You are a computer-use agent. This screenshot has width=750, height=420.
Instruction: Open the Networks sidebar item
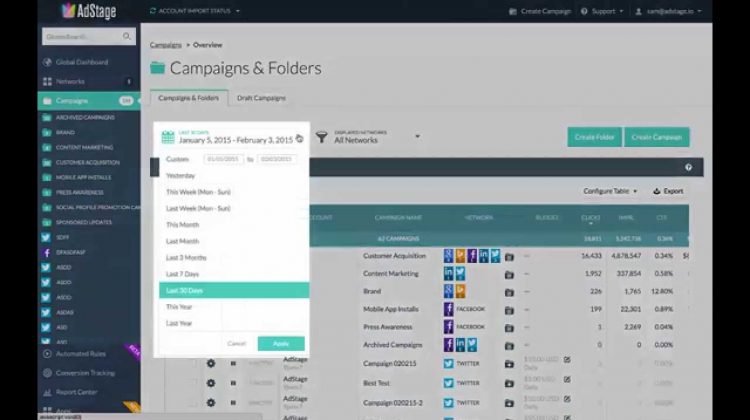(70, 82)
